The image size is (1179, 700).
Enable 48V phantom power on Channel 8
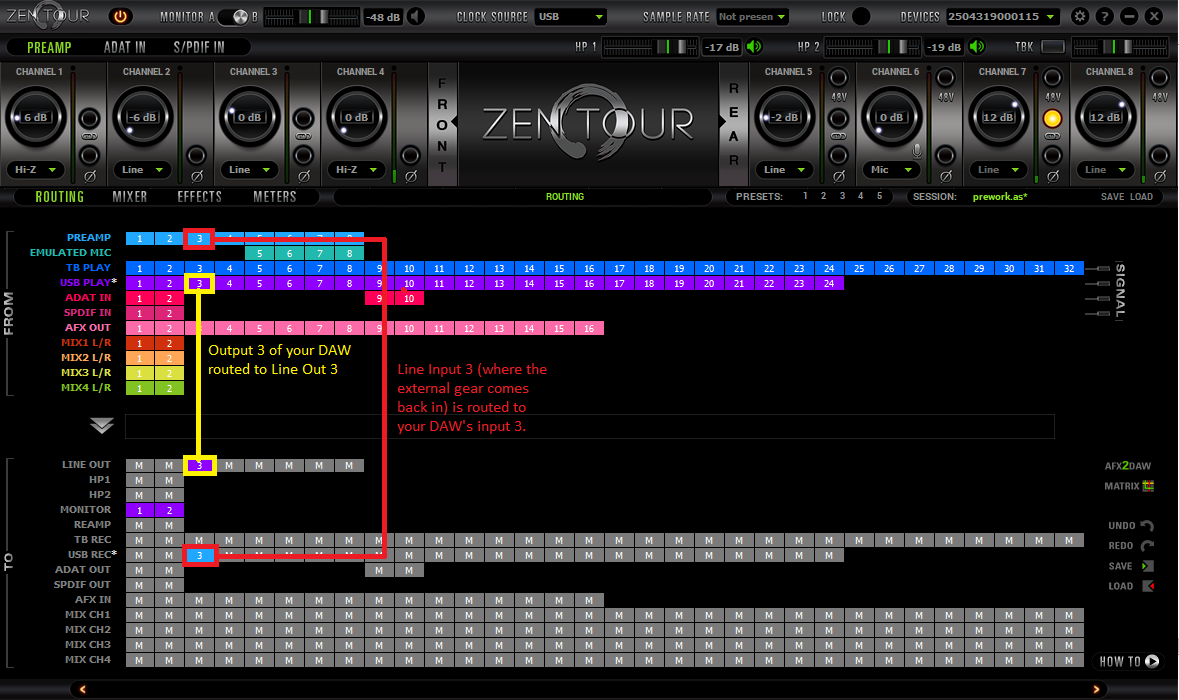coord(1159,77)
